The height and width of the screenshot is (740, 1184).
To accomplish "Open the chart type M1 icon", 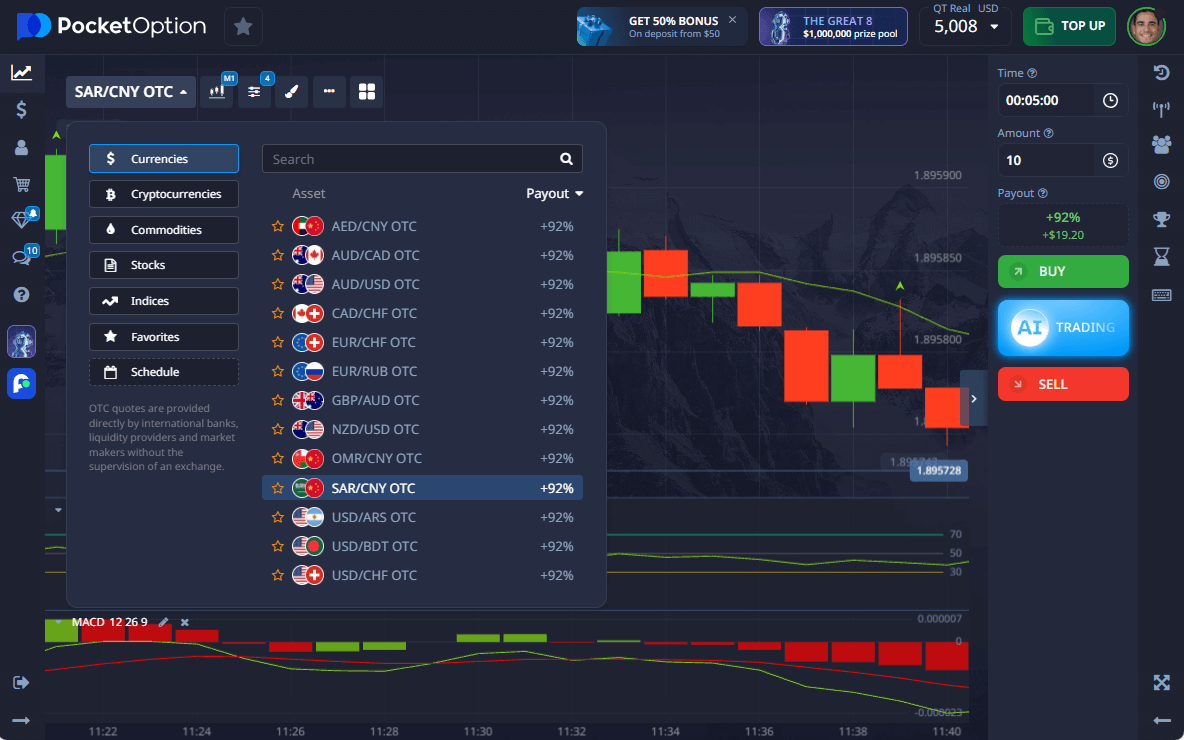I will (x=217, y=92).
